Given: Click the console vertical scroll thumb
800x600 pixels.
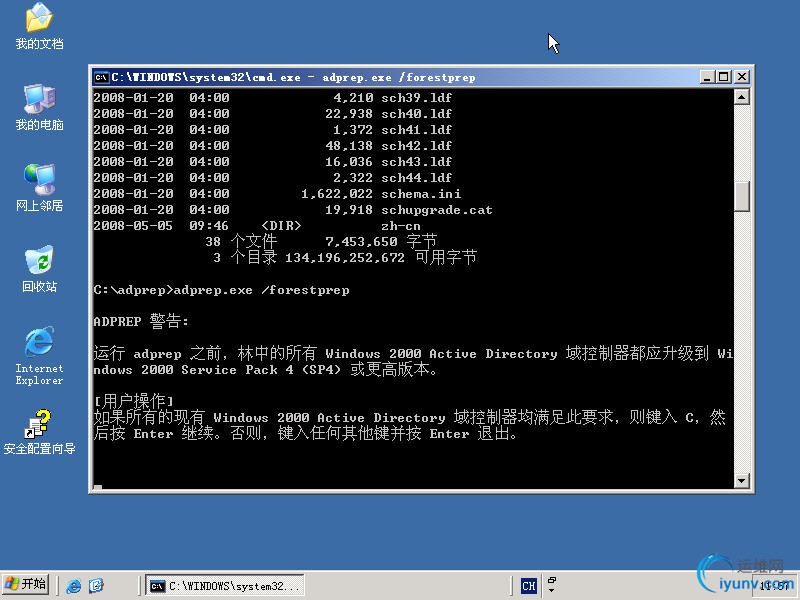Looking at the screenshot, I should 742,196.
